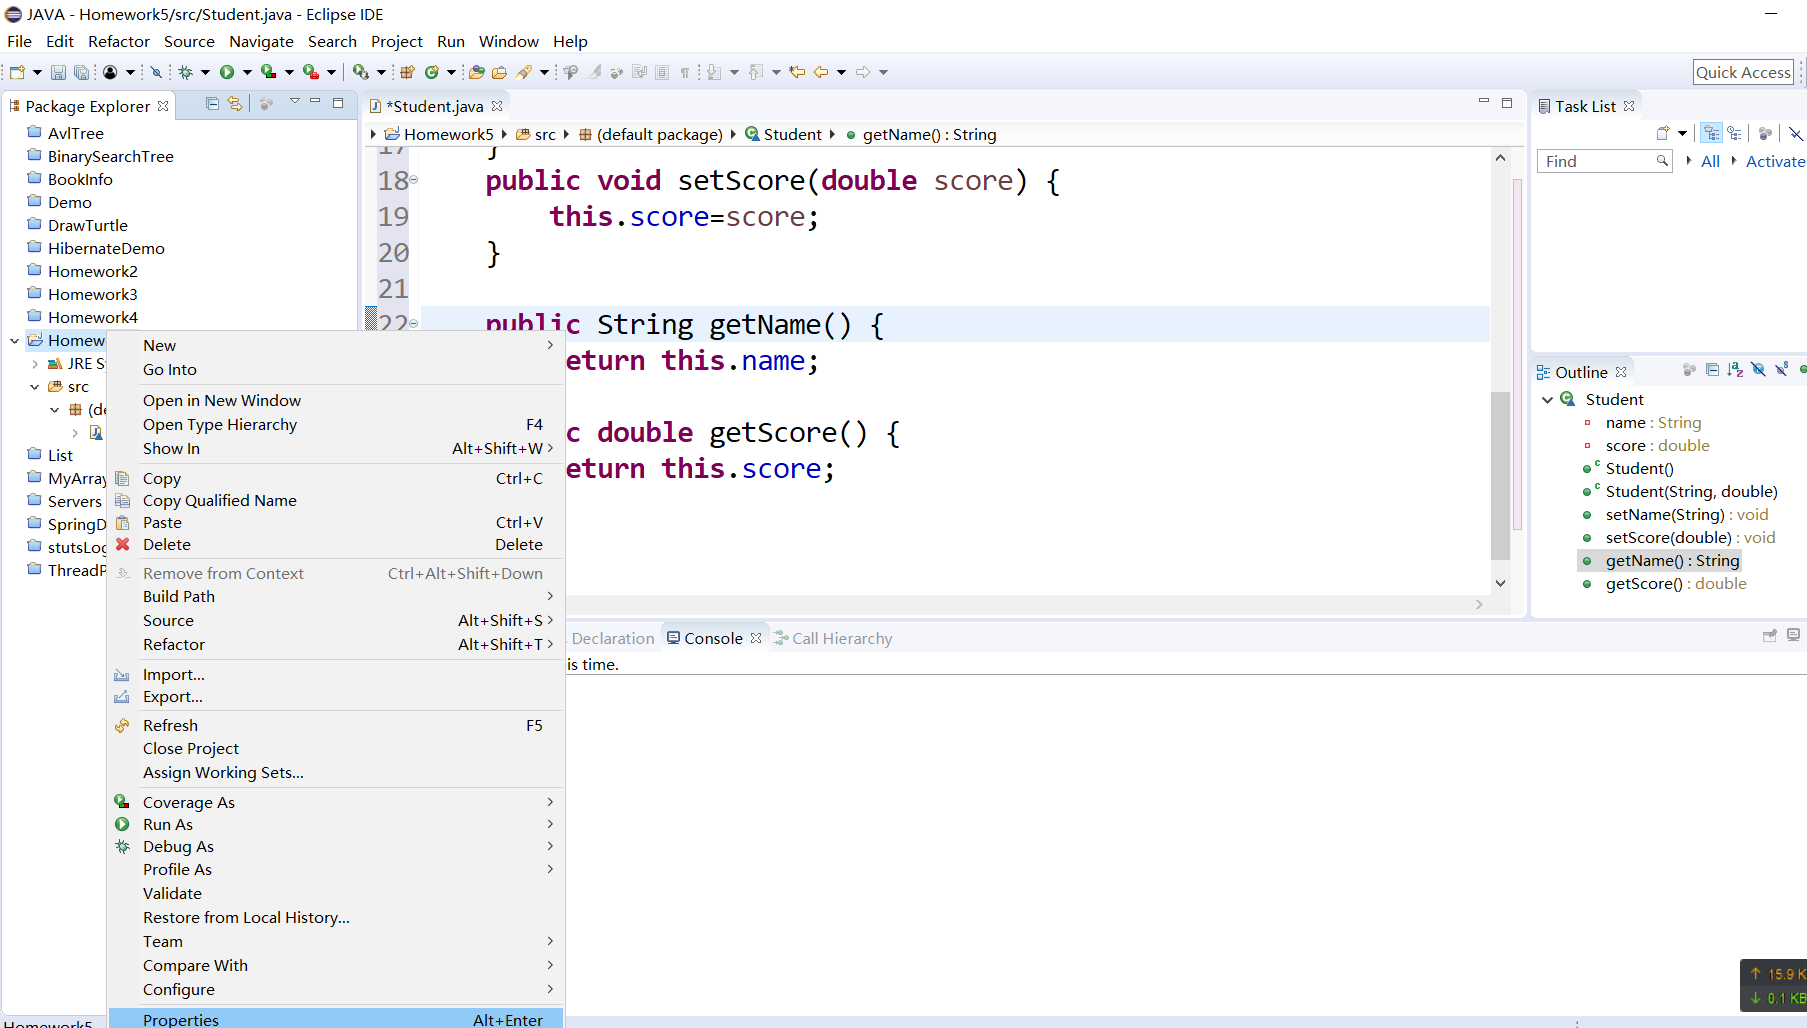This screenshot has height=1028, width=1807.
Task: Click the Quick Access button
Action: tap(1743, 72)
